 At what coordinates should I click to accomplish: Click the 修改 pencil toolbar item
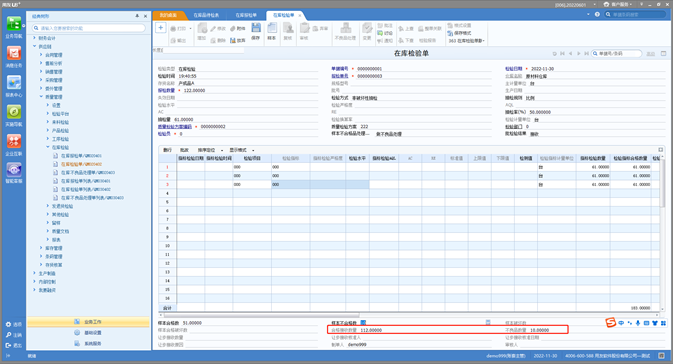point(218,28)
